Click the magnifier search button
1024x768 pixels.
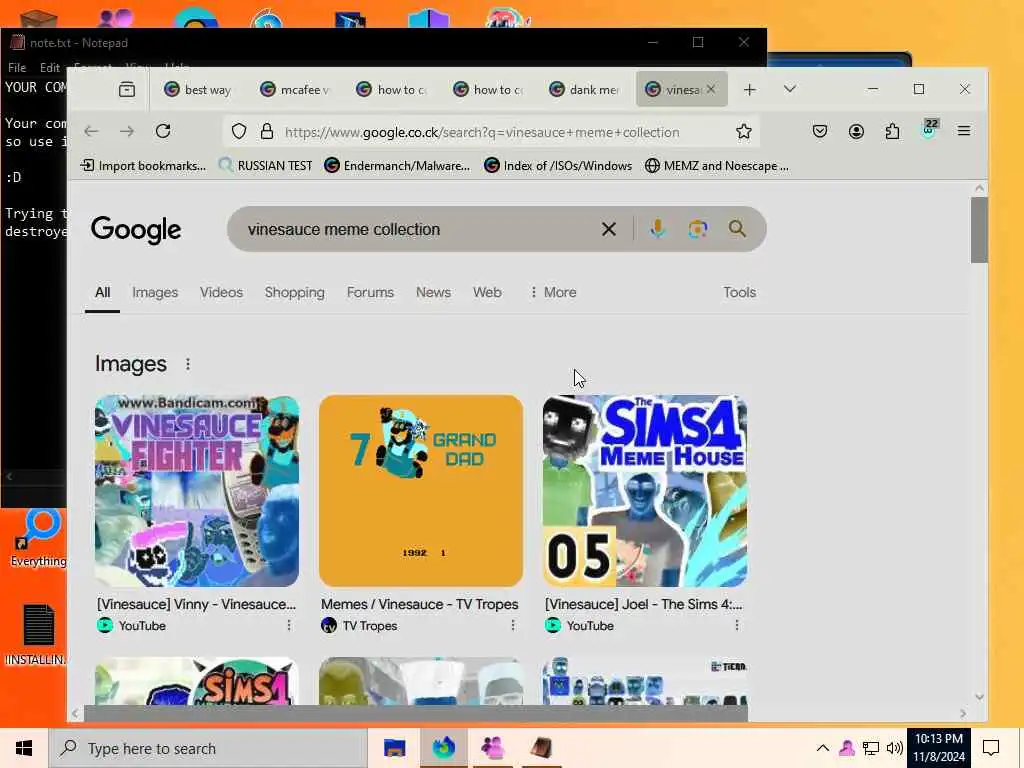(737, 229)
